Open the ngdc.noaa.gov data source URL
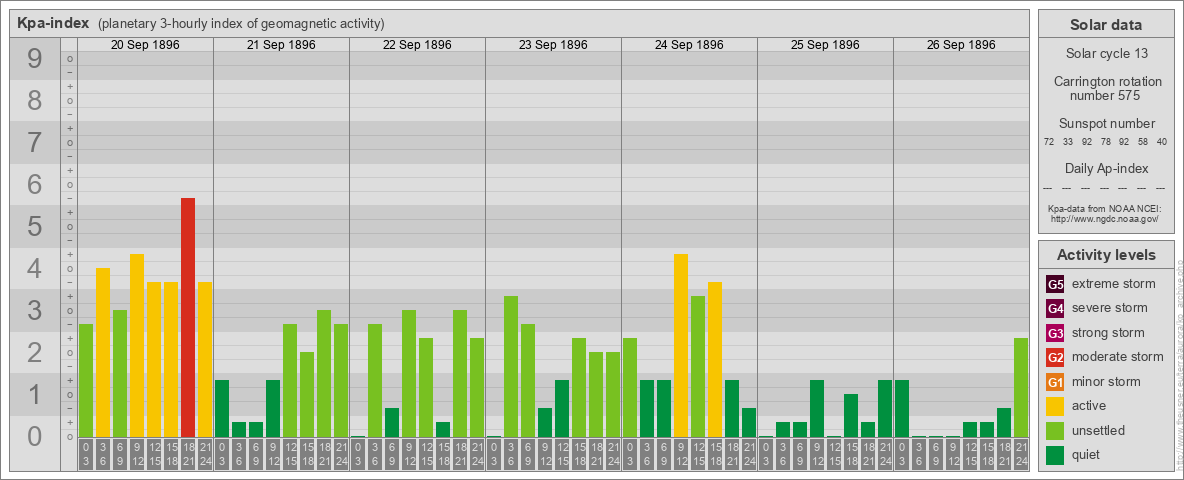The width and height of the screenshot is (1184, 480). point(1106,219)
